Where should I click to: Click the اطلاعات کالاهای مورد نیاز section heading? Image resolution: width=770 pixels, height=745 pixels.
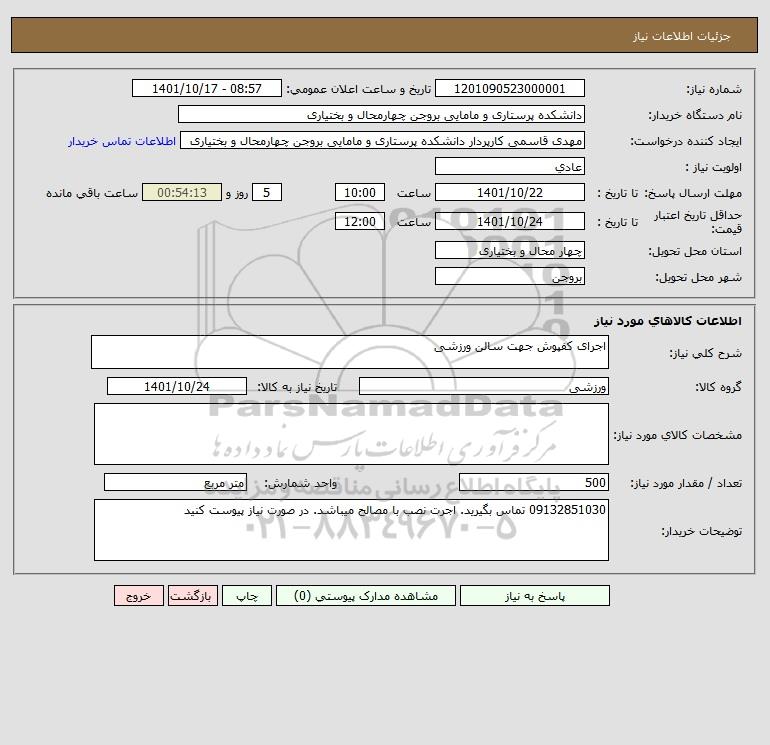coord(668,321)
